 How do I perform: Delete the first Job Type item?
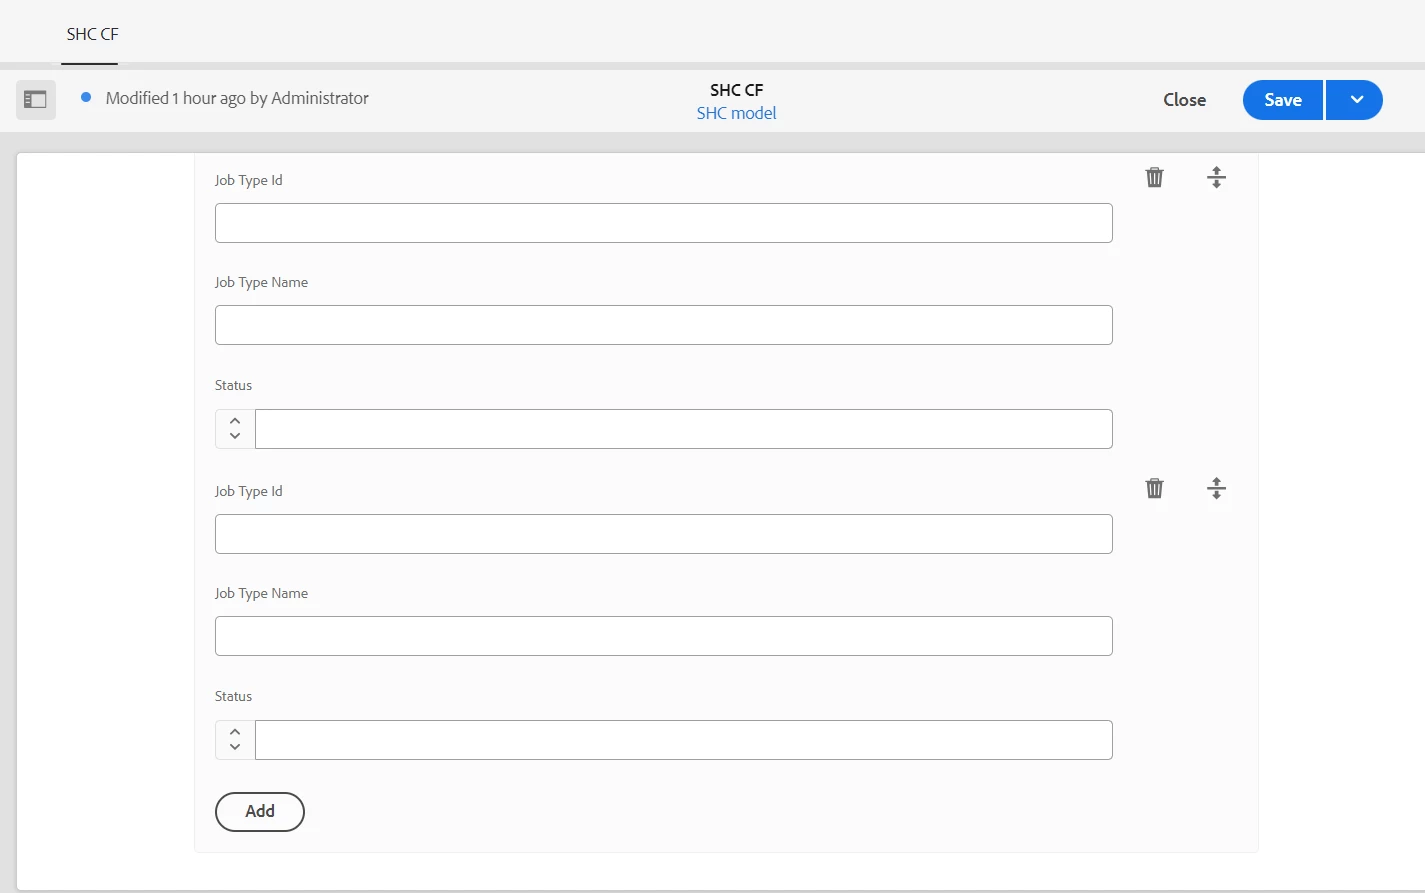tap(1154, 177)
